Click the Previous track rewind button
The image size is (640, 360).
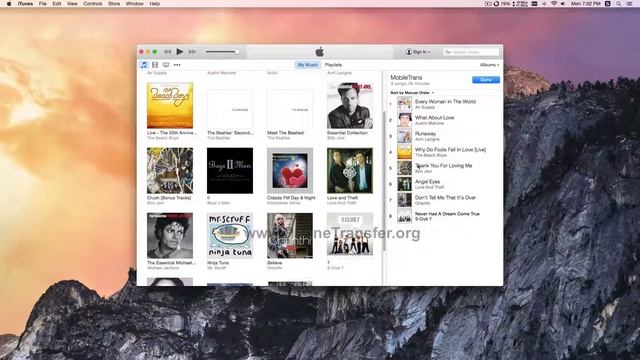coord(167,52)
